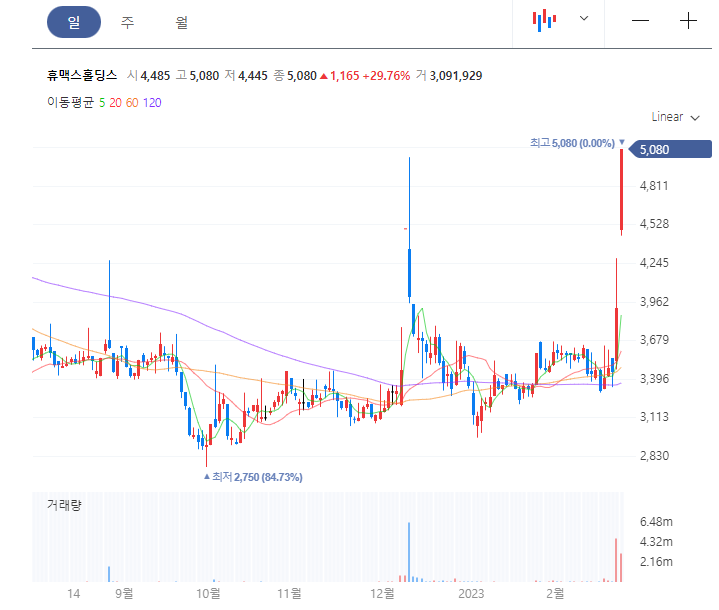The image size is (719, 610).
Task: Select the 일 (daily) chart tab
Action: tap(74, 22)
